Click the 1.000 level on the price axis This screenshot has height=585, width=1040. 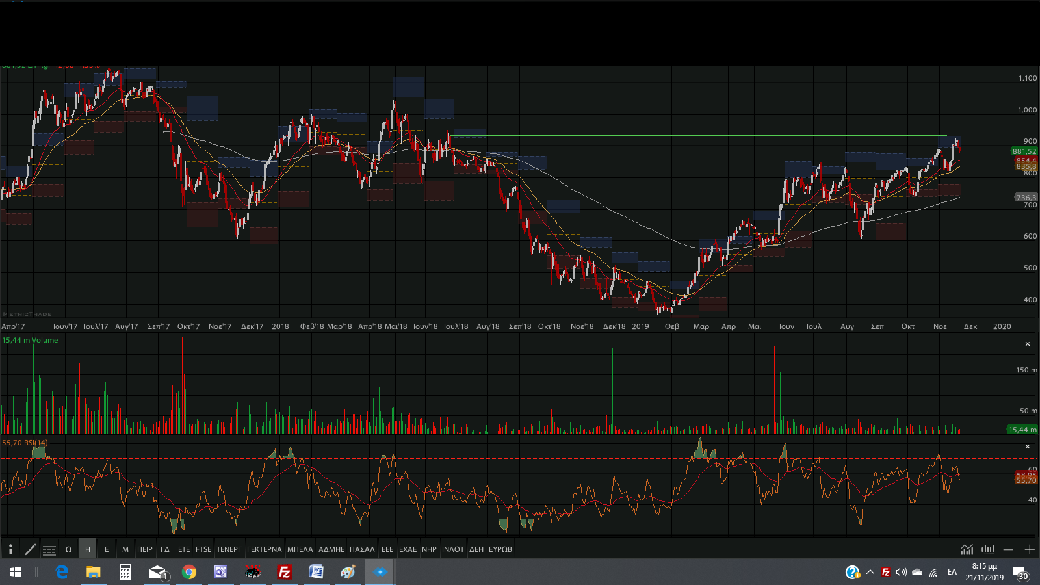[x=1026, y=109]
